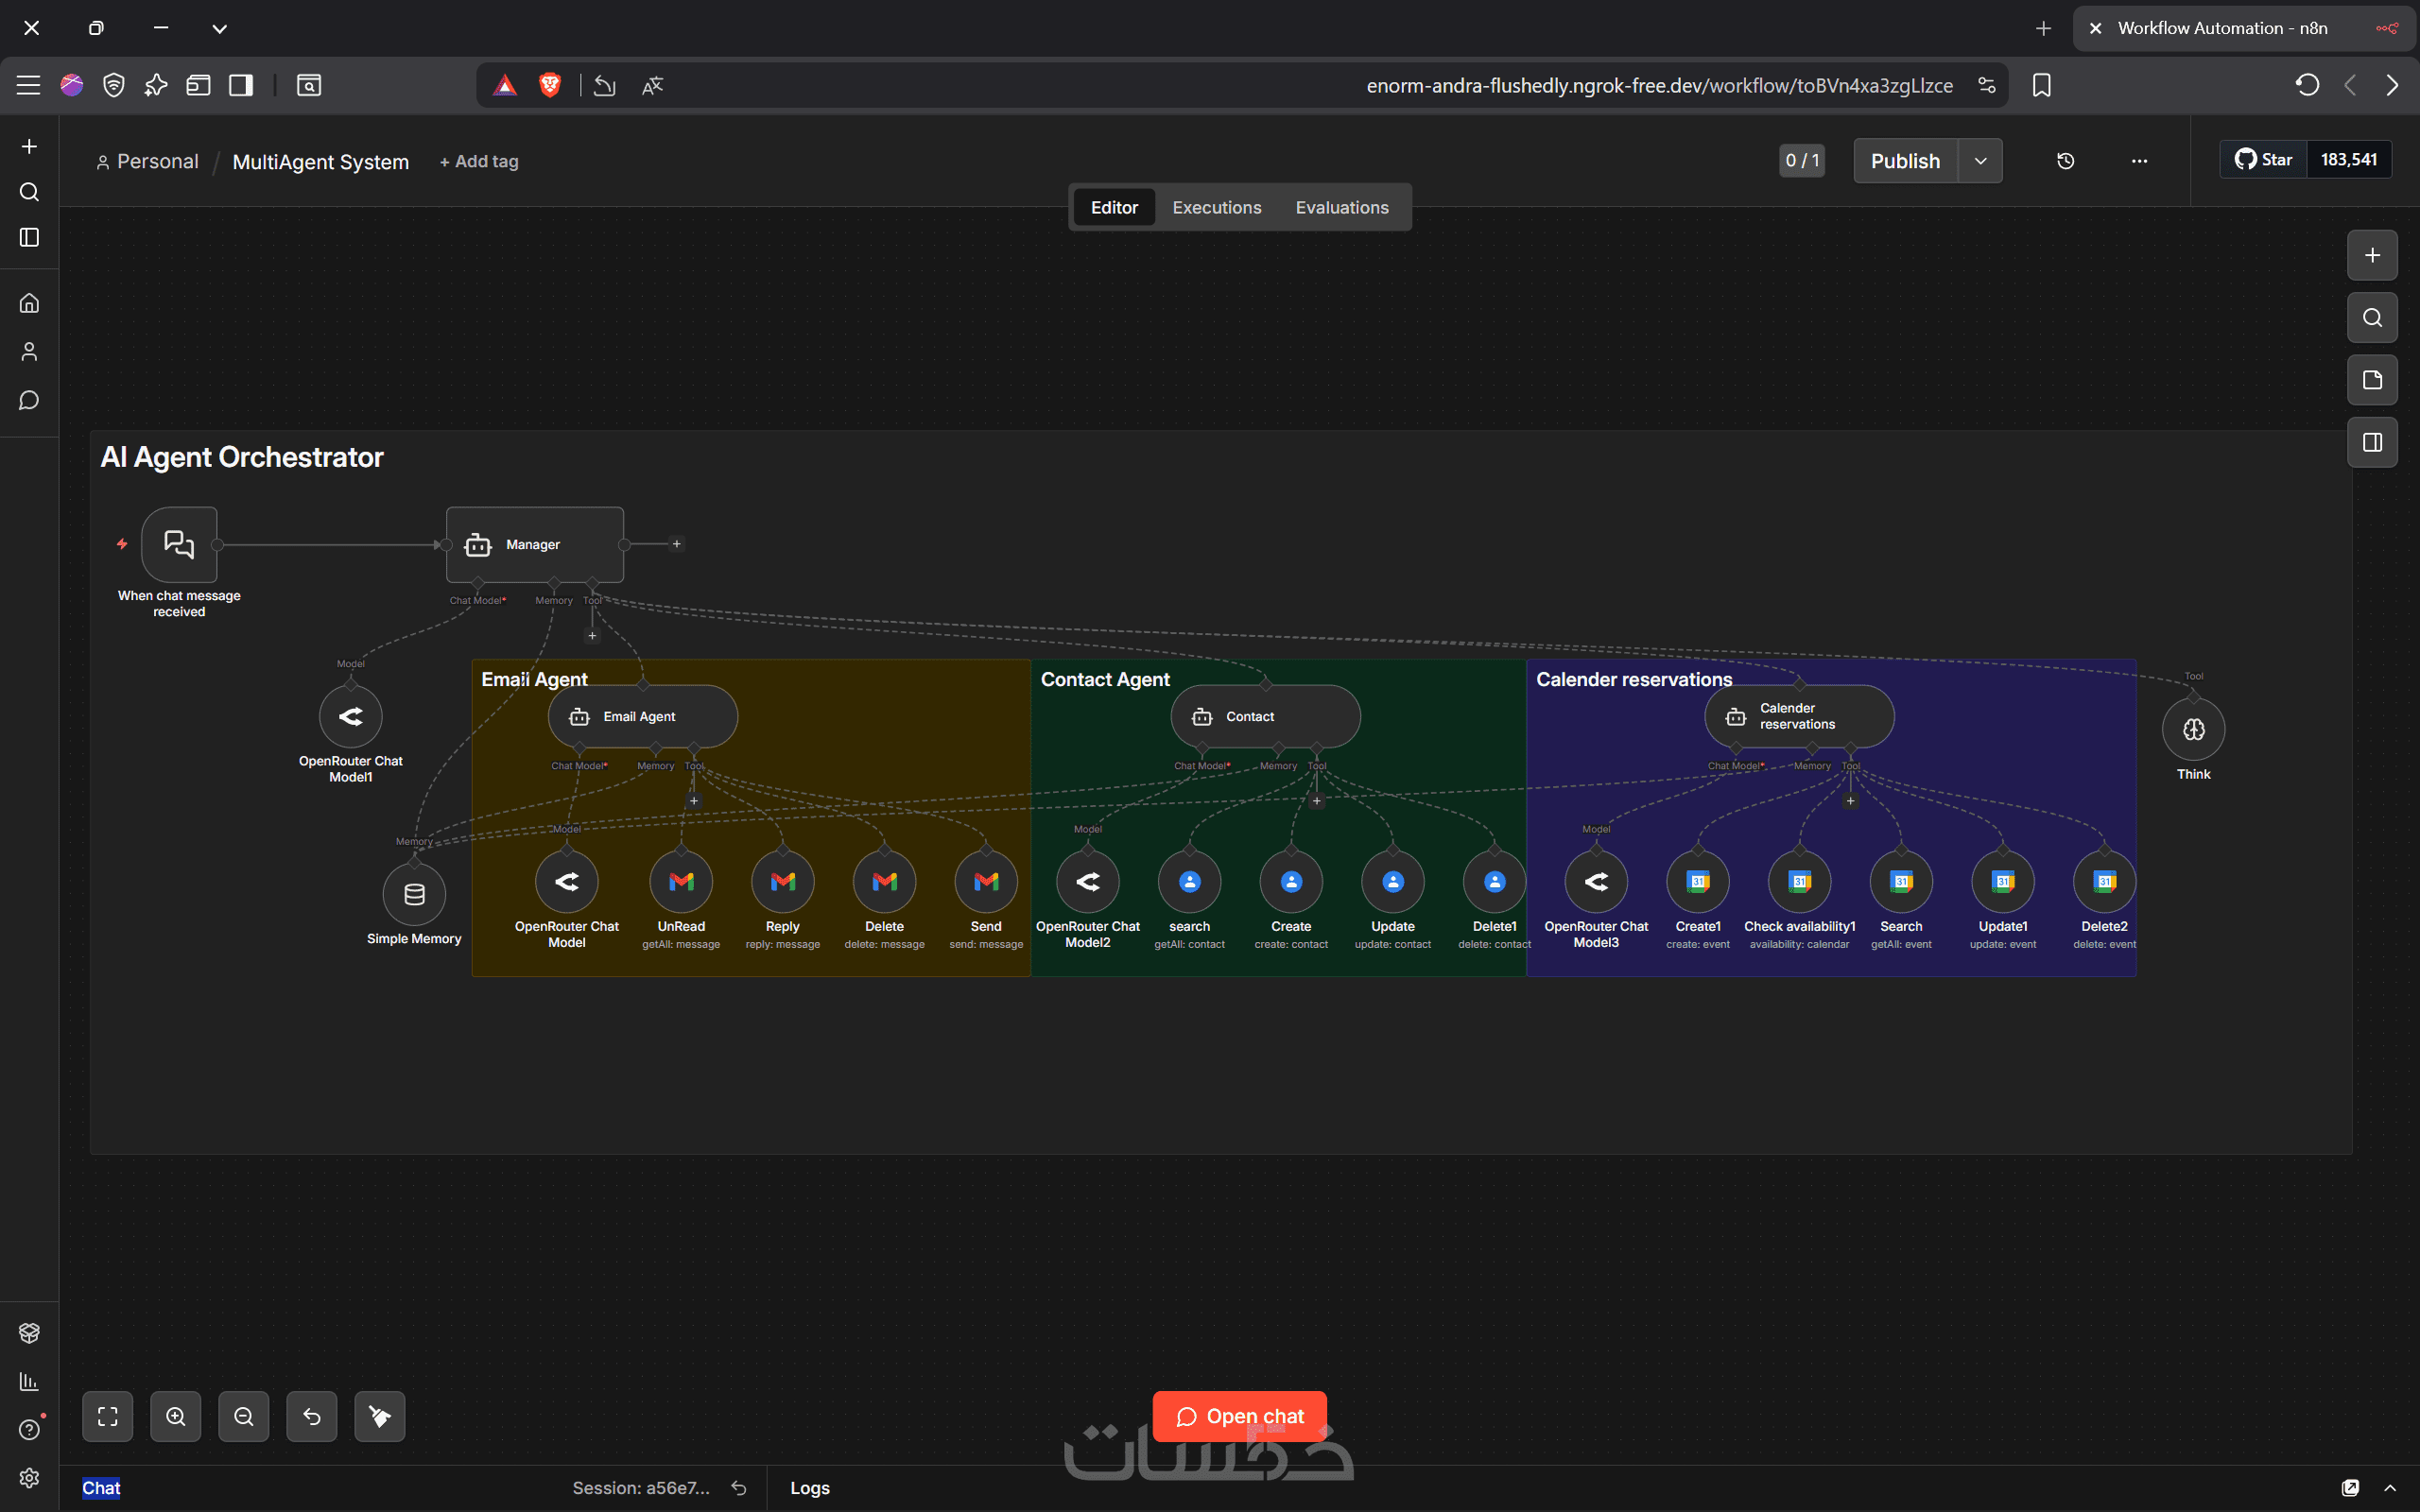Switch to the Executions tab
Viewport: 2420px width, 1512px height.
coord(1216,207)
